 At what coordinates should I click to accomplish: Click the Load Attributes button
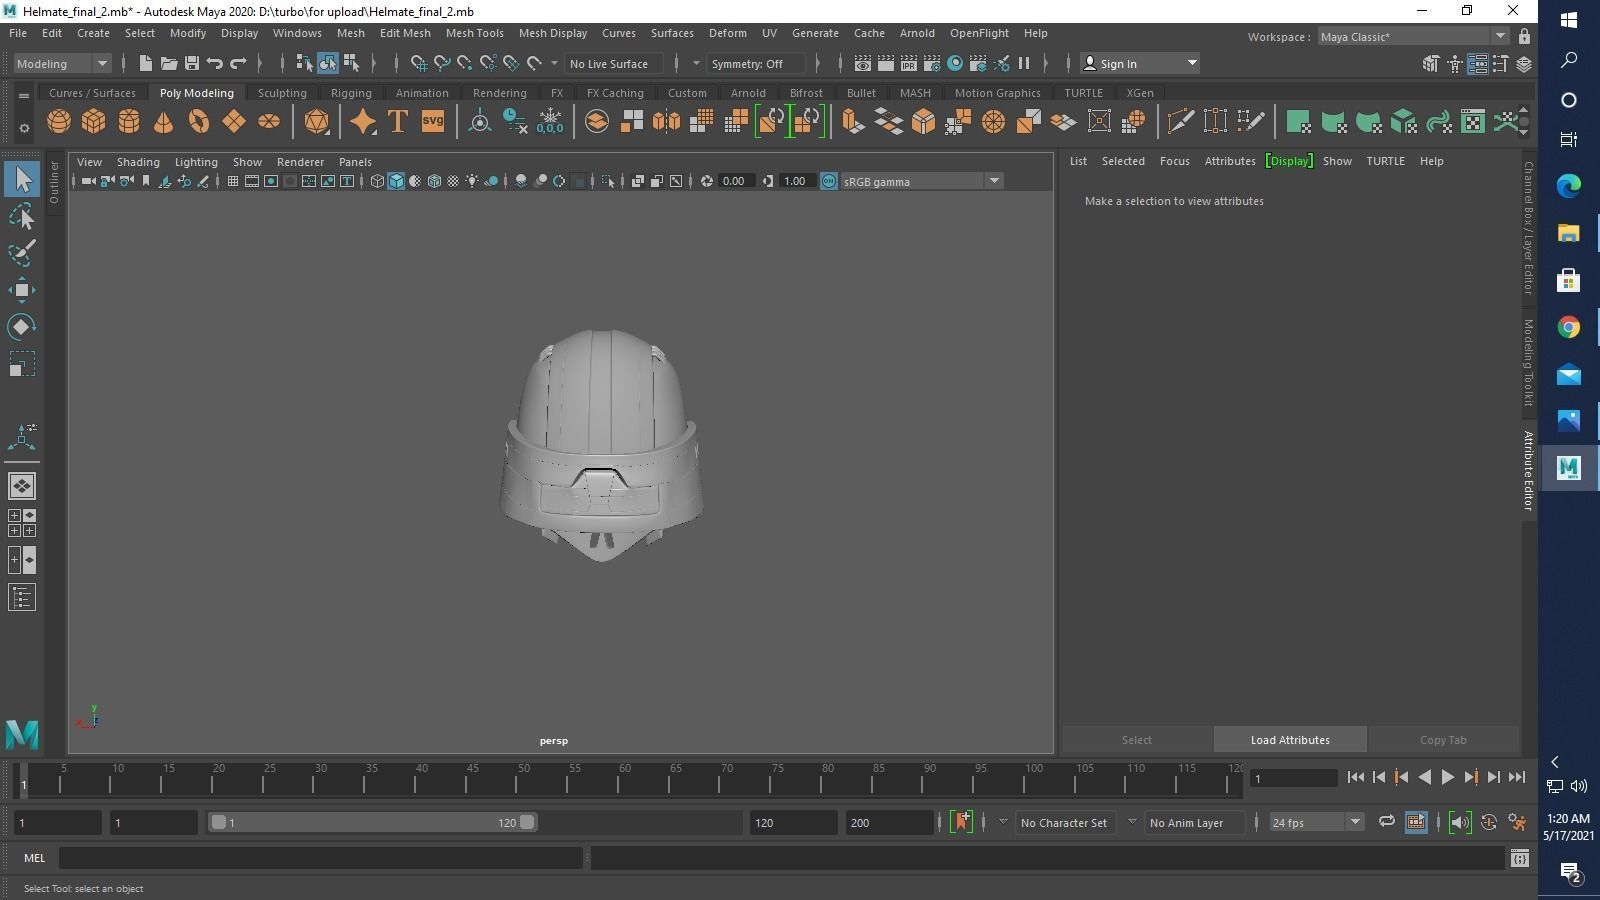pyautogui.click(x=1290, y=740)
